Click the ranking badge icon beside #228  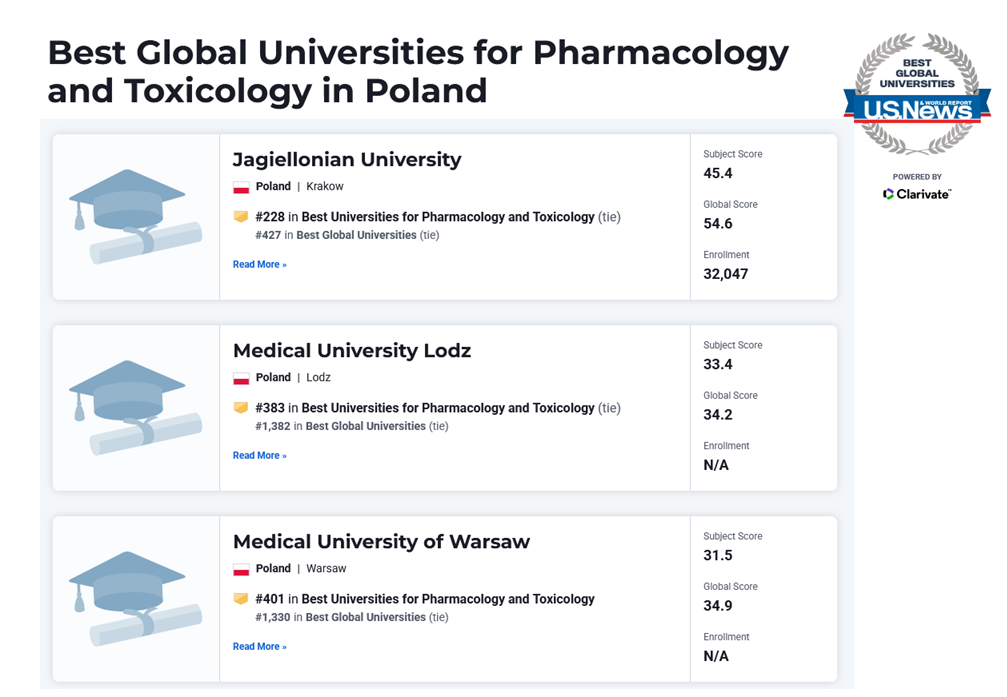[241, 216]
